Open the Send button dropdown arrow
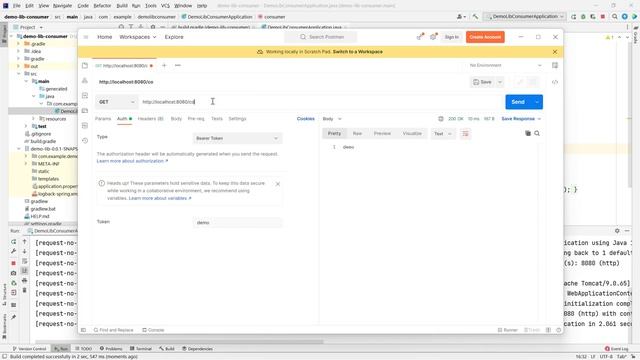This screenshot has width=640, height=360. point(537,102)
